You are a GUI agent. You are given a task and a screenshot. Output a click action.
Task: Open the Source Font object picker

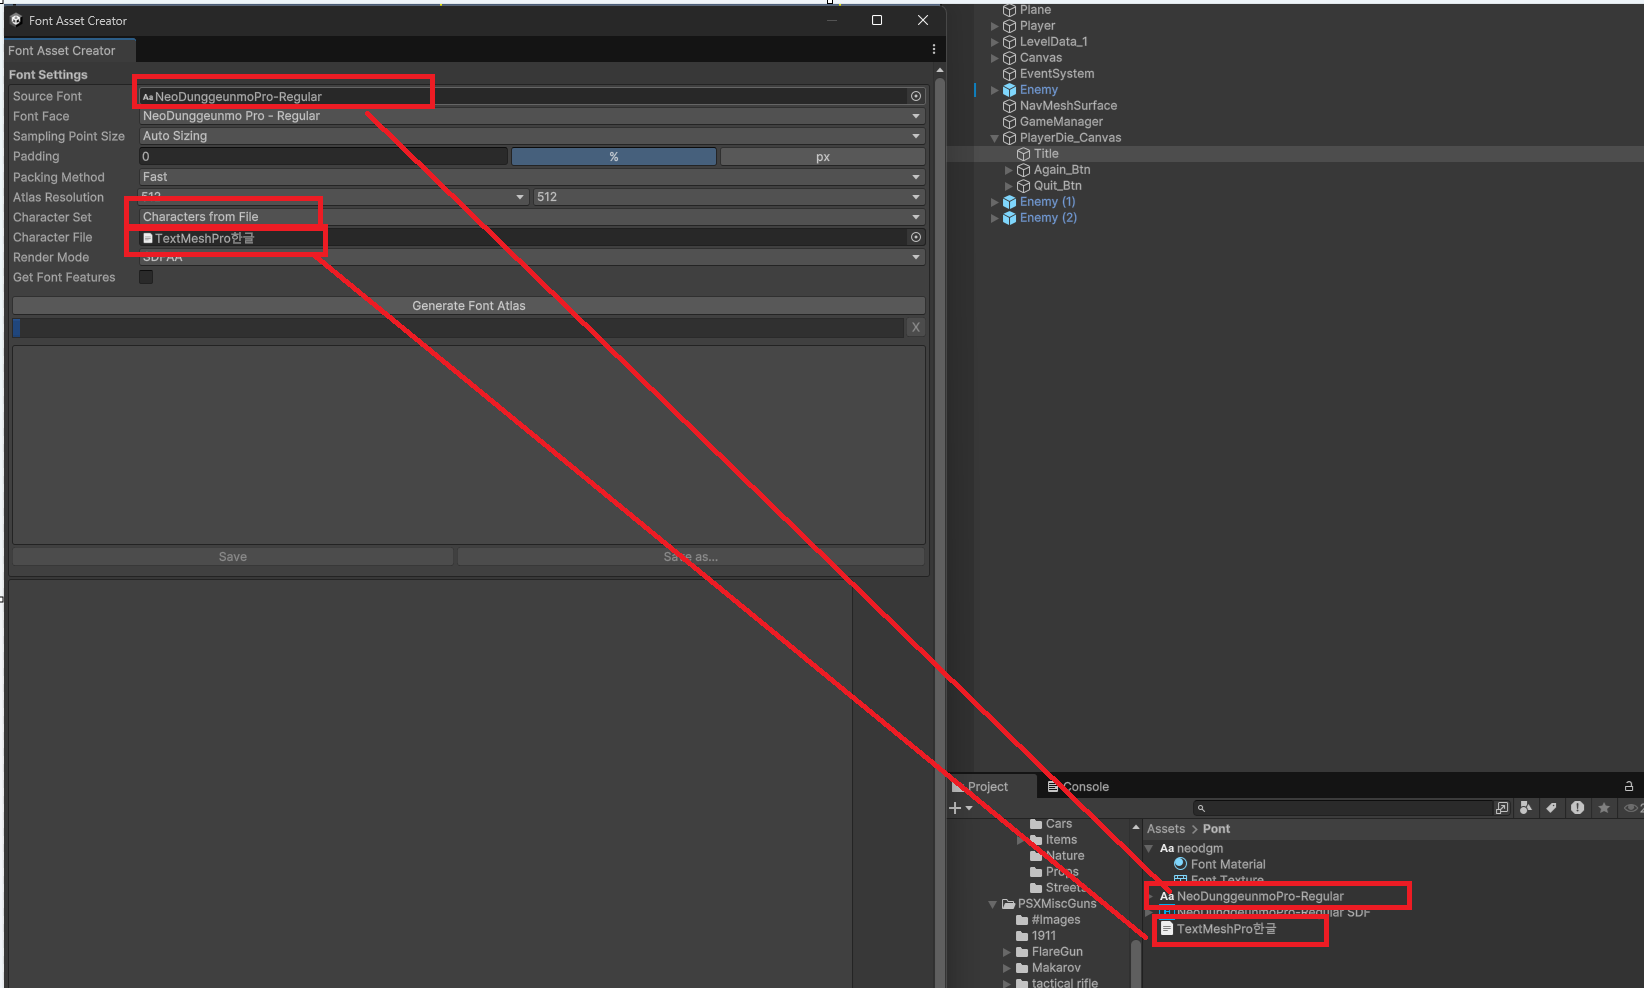coord(915,96)
